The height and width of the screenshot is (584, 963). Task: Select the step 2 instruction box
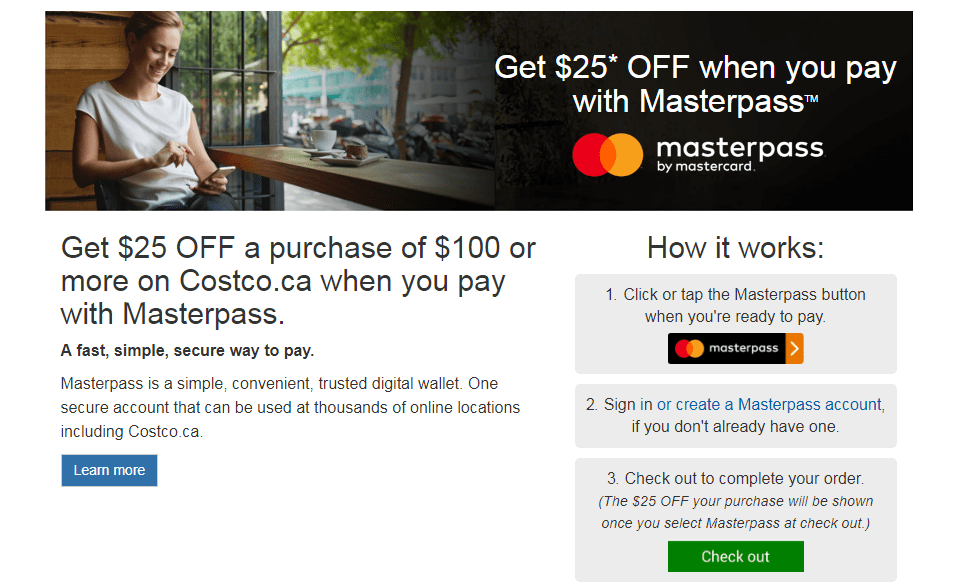click(x=735, y=415)
